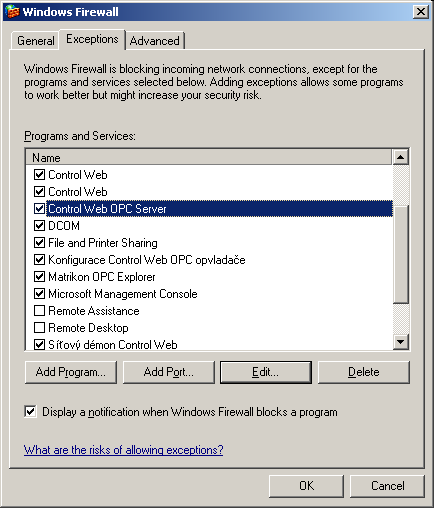This screenshot has width=434, height=508.
Task: Toggle File and Printer Sharing checkbox
Action: click(39, 243)
